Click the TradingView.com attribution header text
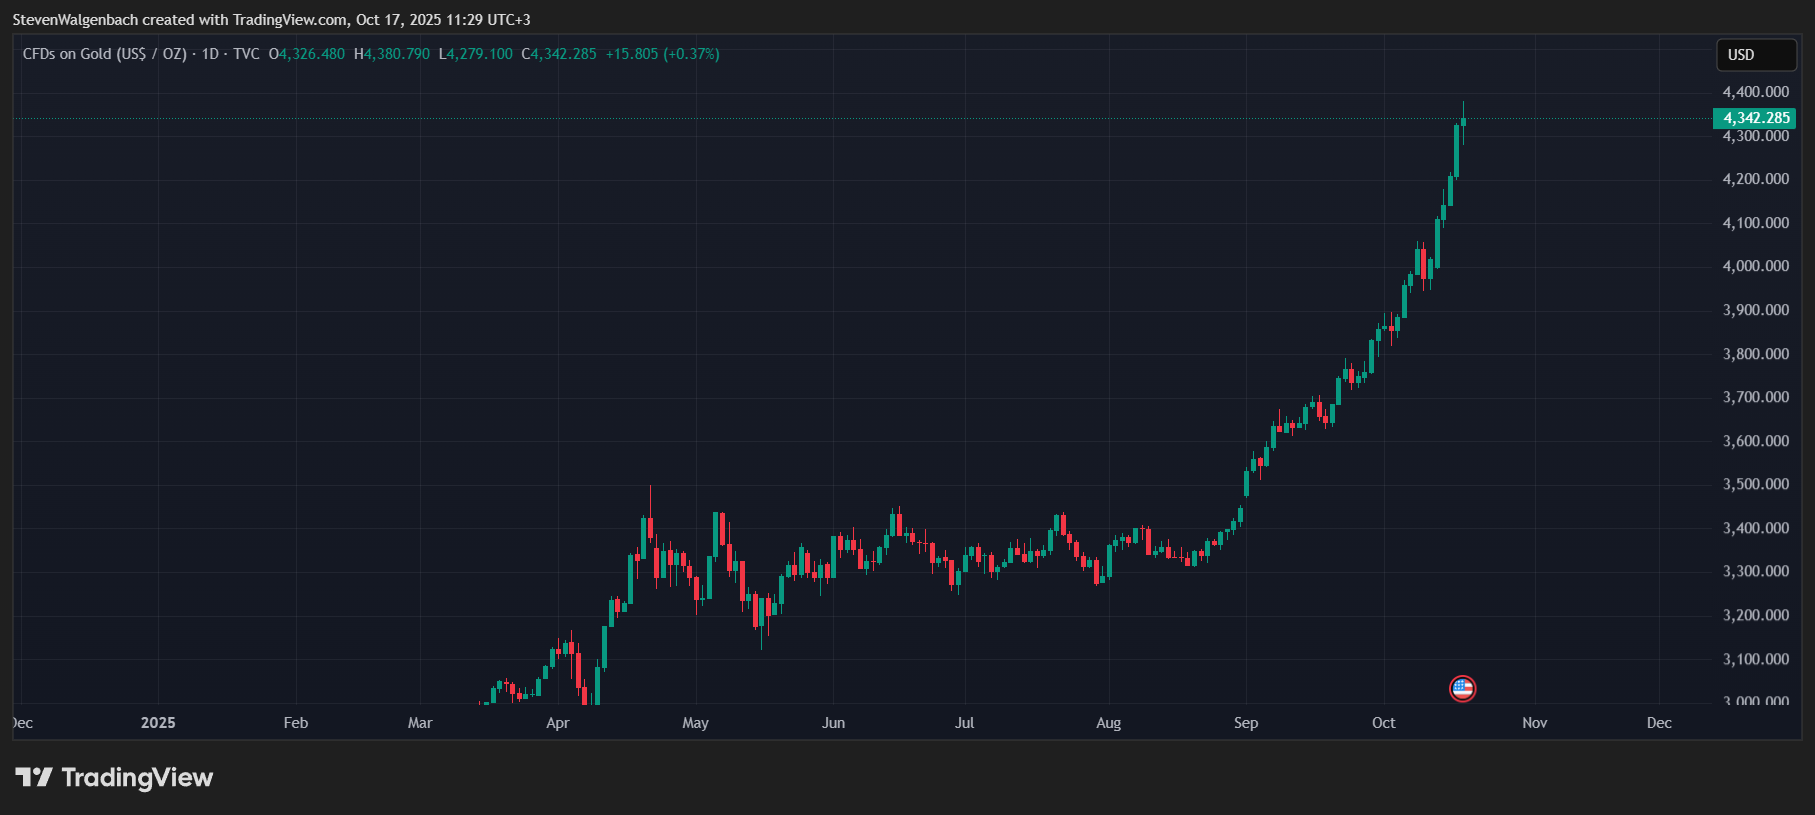Image resolution: width=1815 pixels, height=815 pixels. (271, 20)
